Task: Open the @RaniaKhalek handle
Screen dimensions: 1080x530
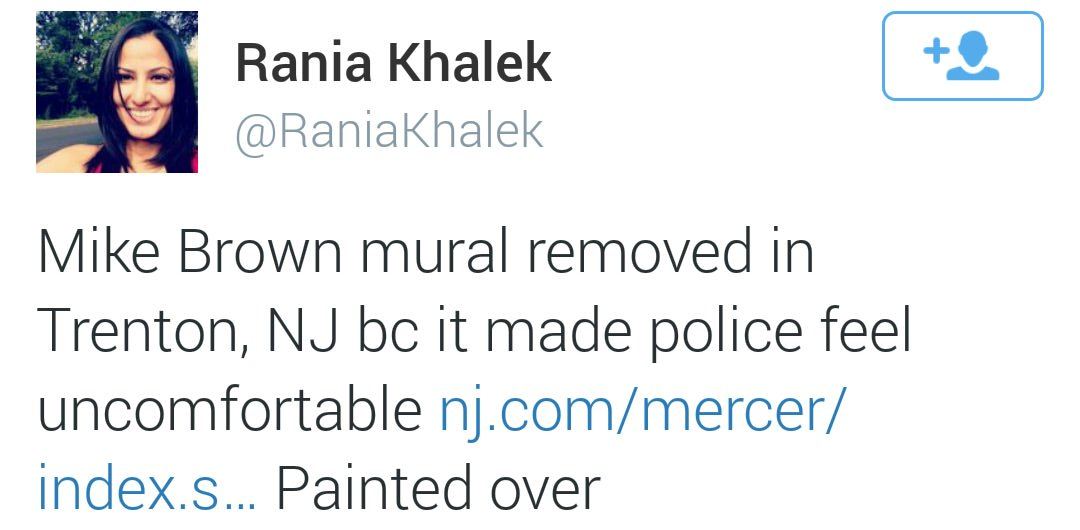Action: pos(389,132)
